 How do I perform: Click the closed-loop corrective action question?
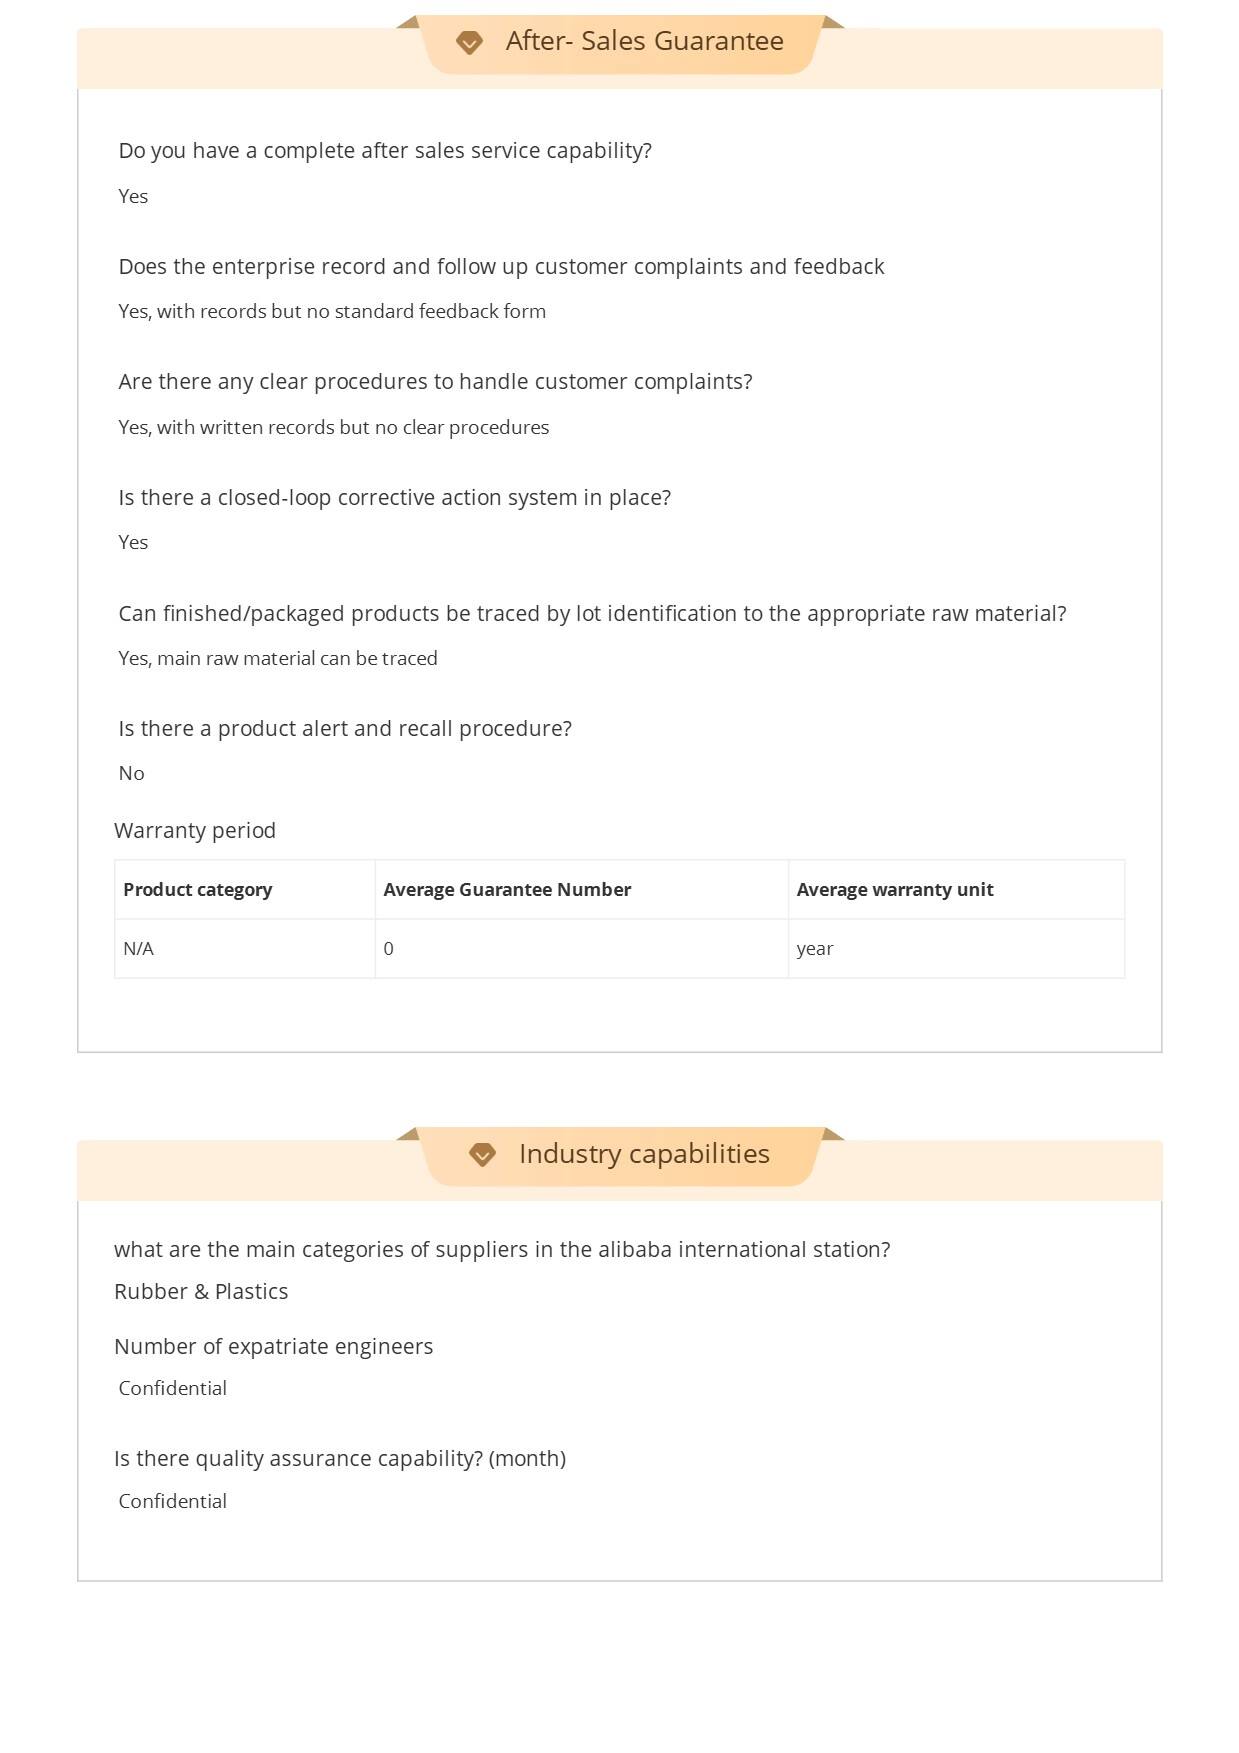[395, 498]
